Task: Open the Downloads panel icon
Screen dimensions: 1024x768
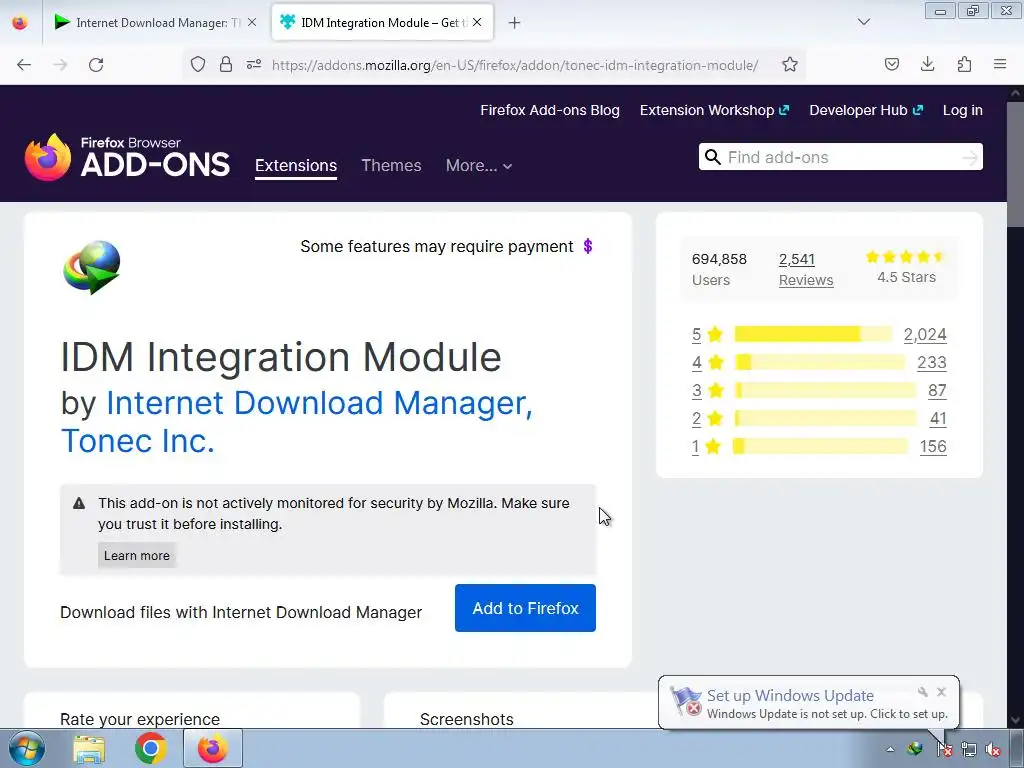Action: [x=927, y=64]
